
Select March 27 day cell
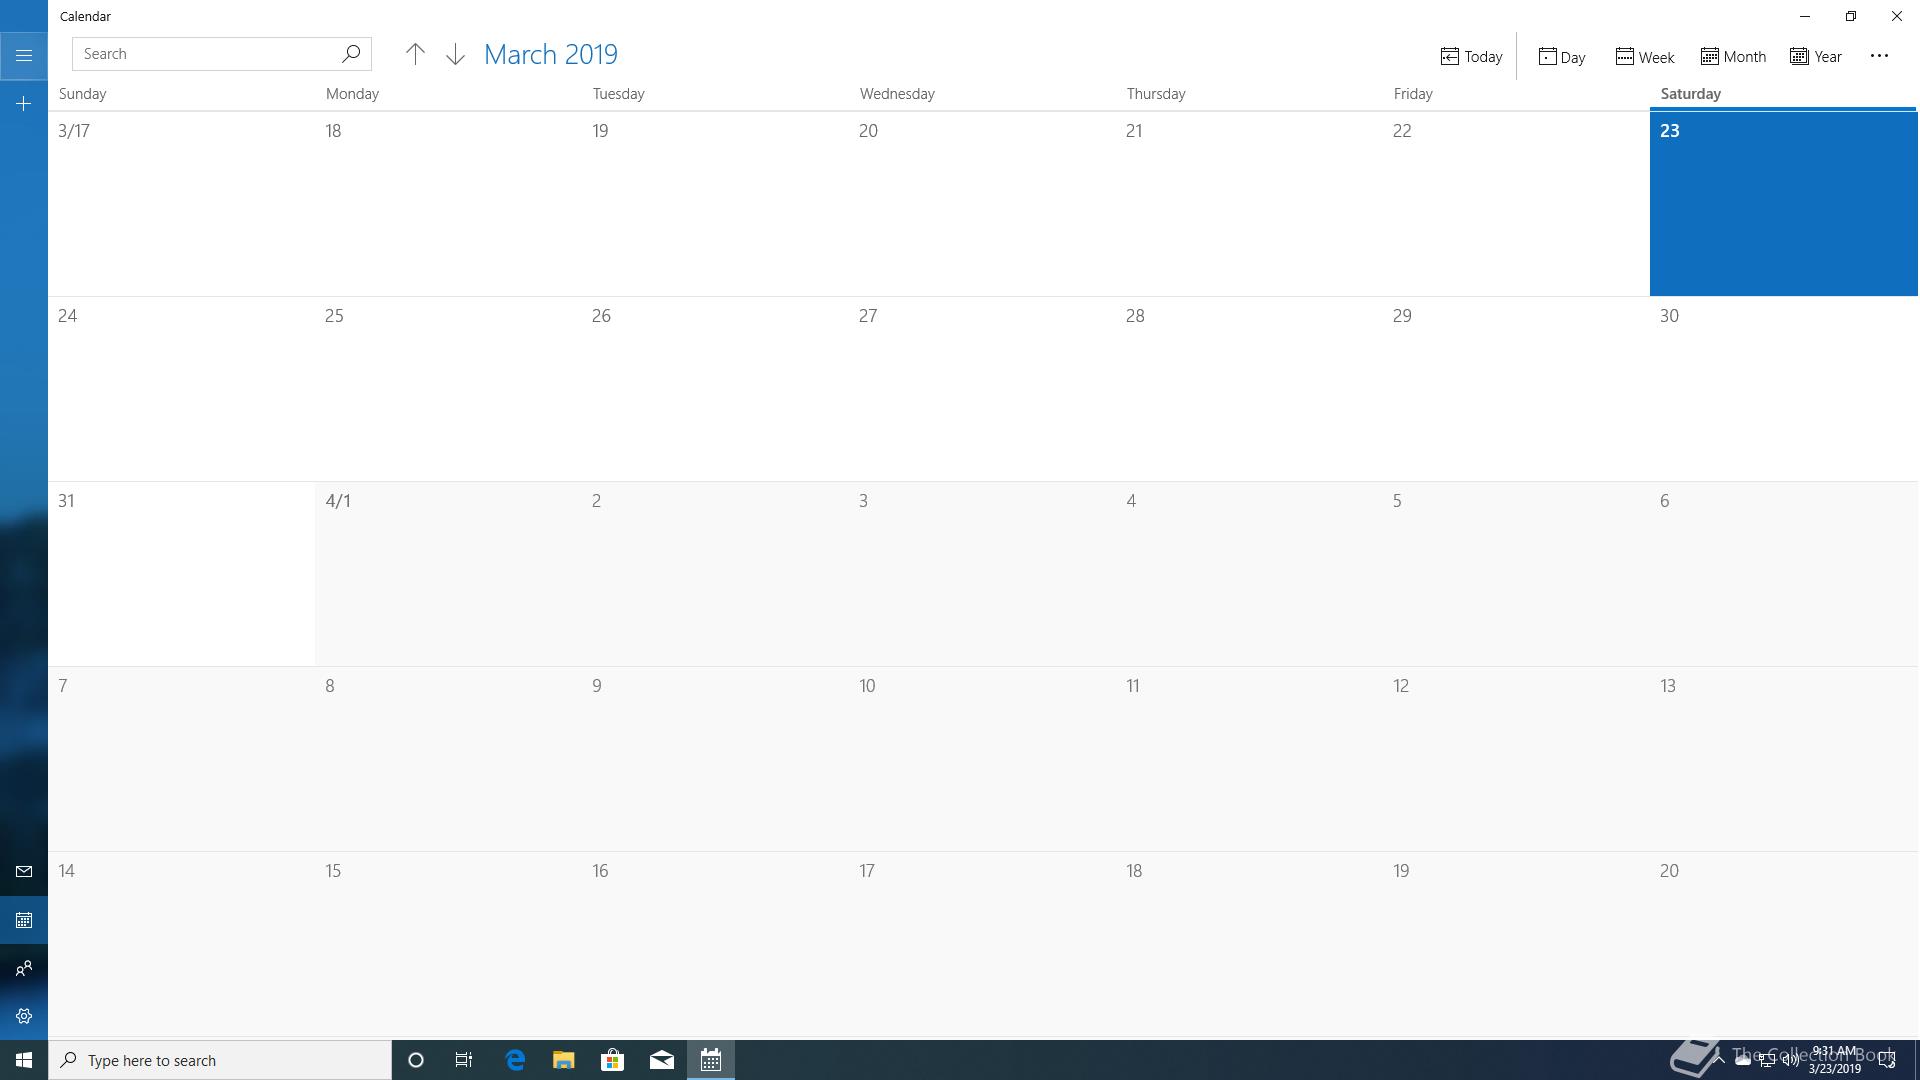982,389
